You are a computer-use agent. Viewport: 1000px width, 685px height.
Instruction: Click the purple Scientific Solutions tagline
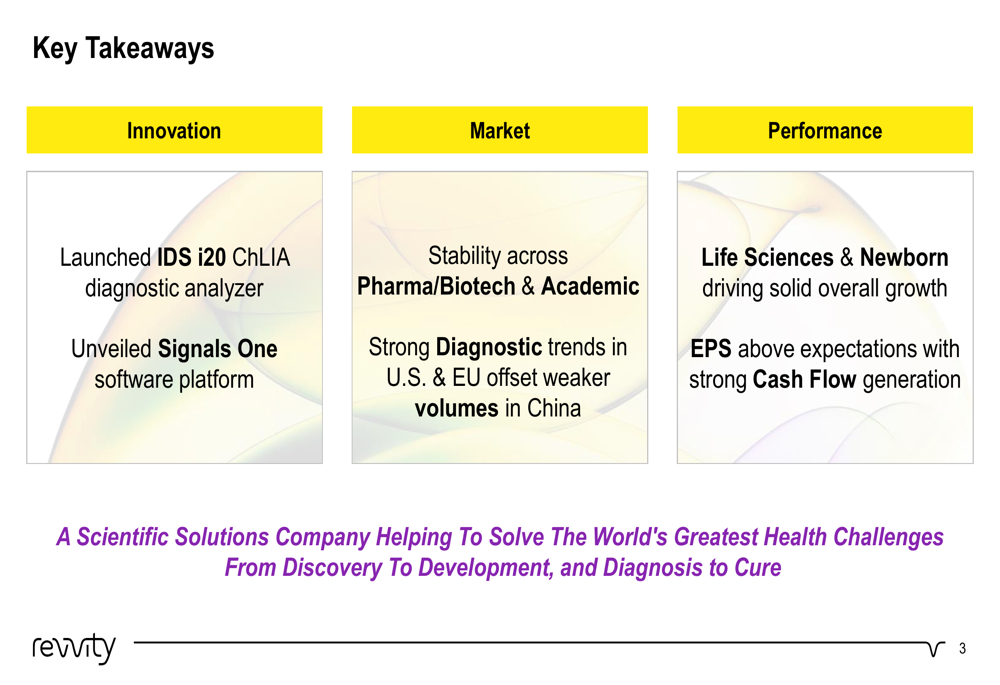500,537
